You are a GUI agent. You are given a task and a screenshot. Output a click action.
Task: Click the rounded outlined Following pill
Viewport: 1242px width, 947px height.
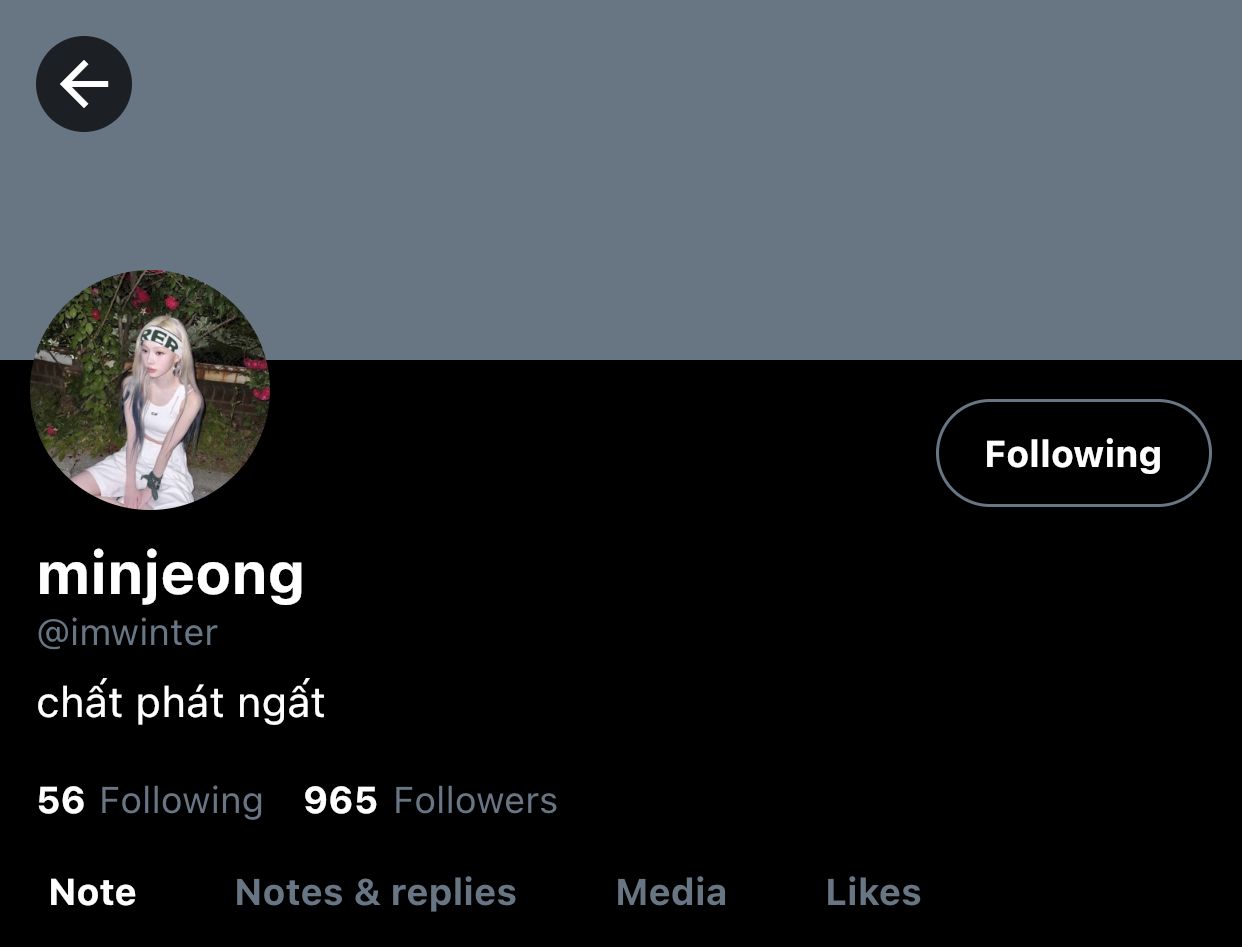click(x=1074, y=453)
